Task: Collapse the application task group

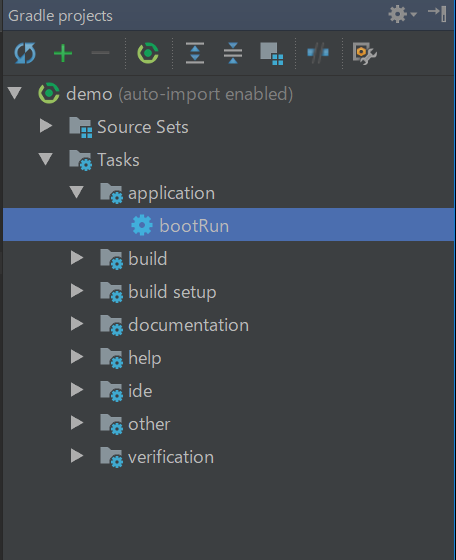Action: point(77,192)
